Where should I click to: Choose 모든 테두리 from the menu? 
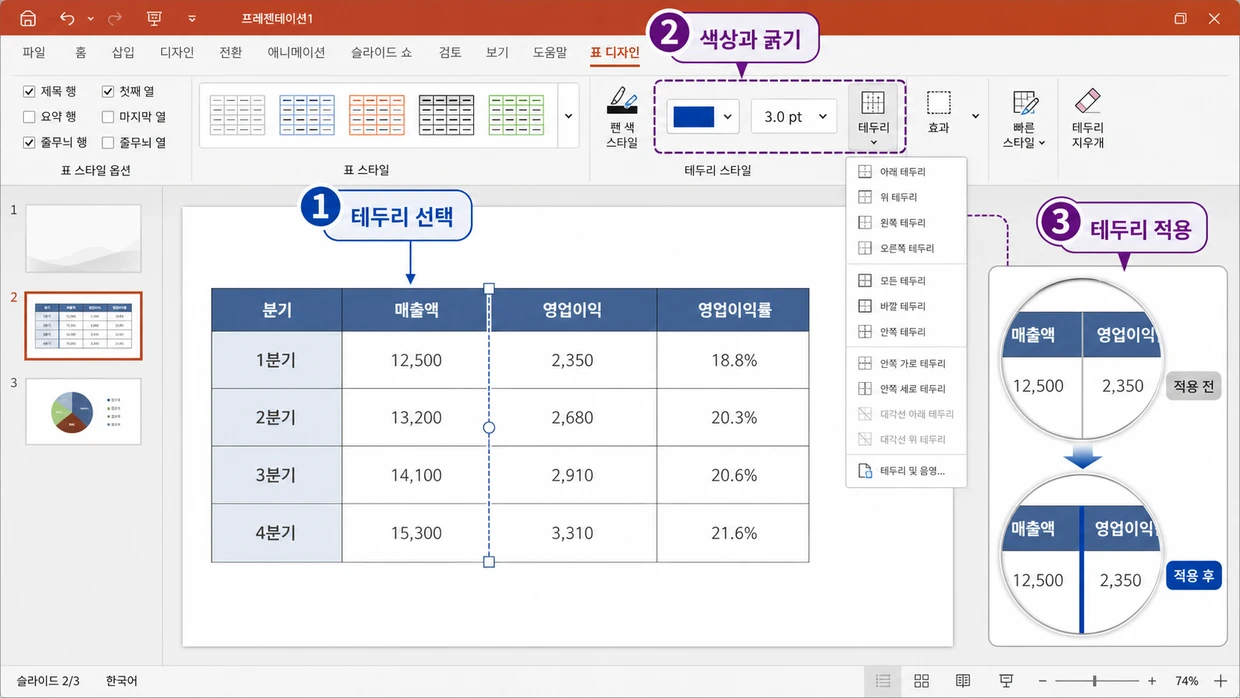(x=906, y=281)
